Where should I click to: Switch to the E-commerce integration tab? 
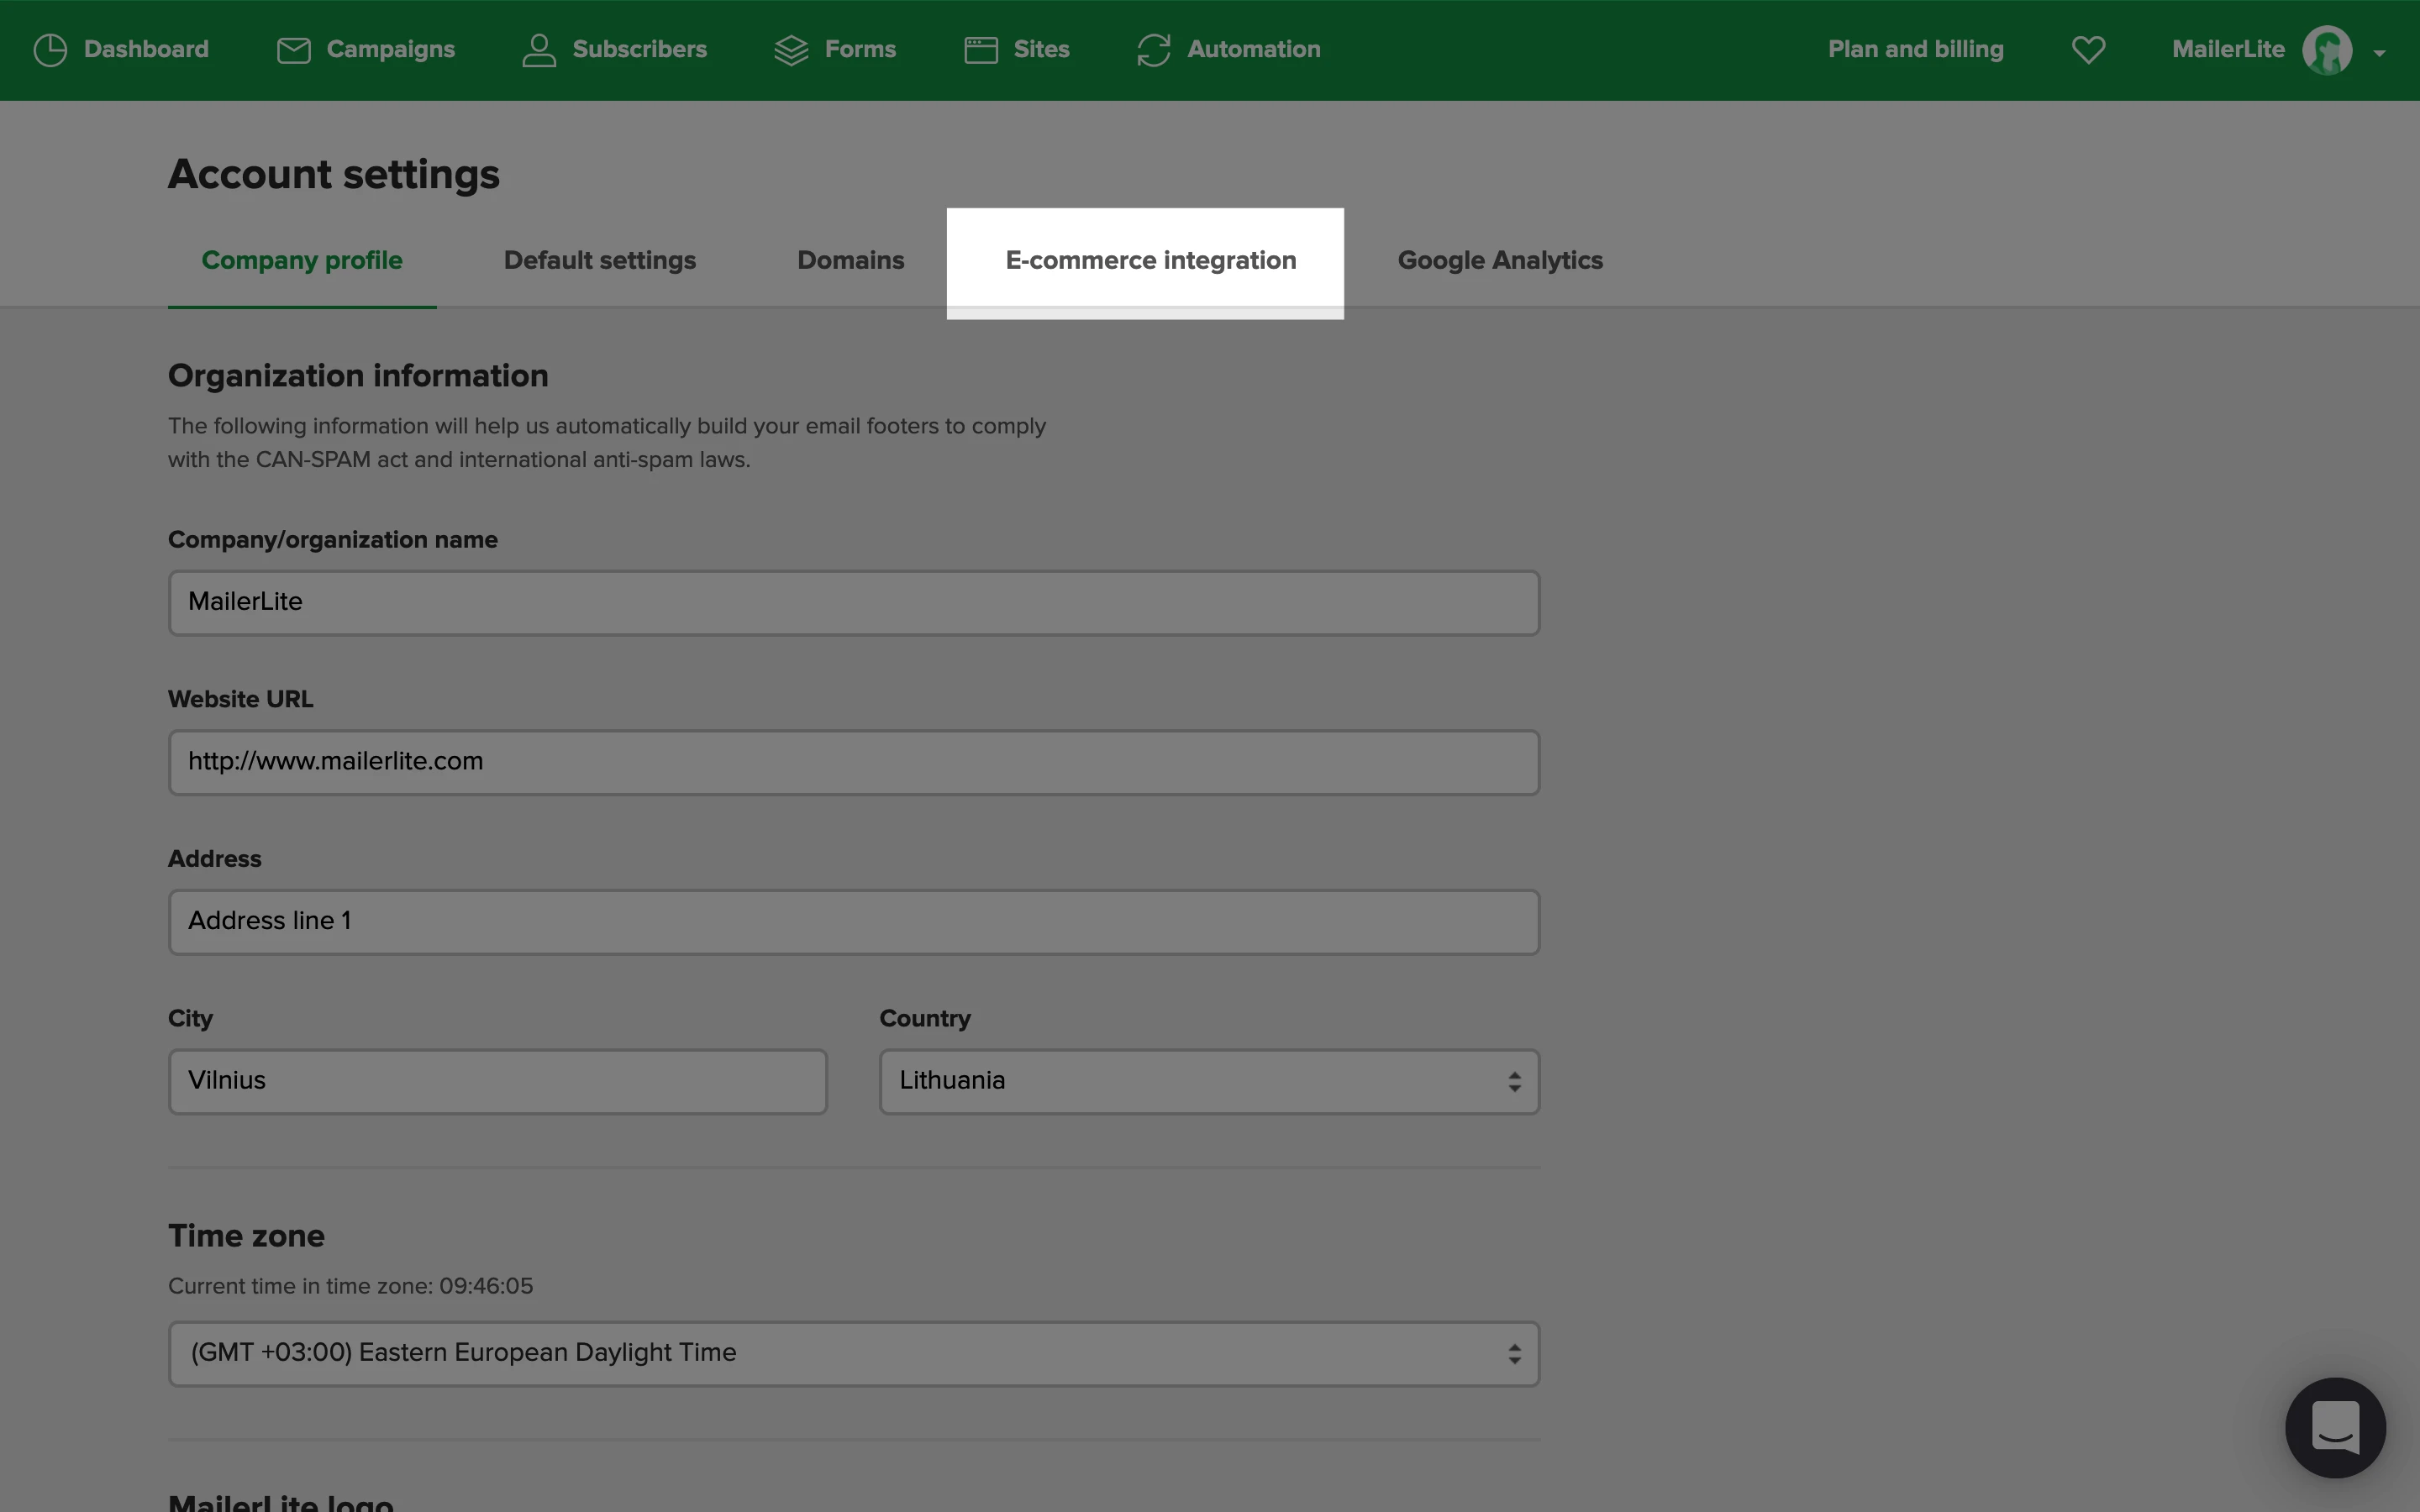point(1150,261)
